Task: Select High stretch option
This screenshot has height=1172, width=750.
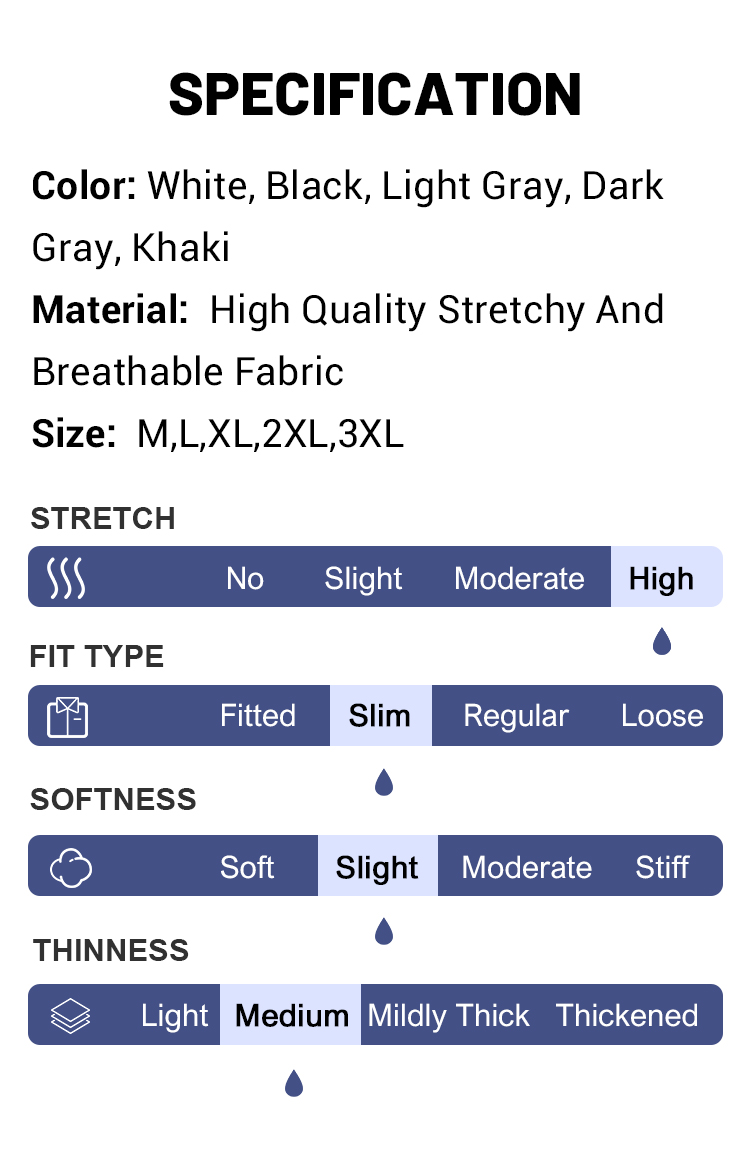Action: 661,578
